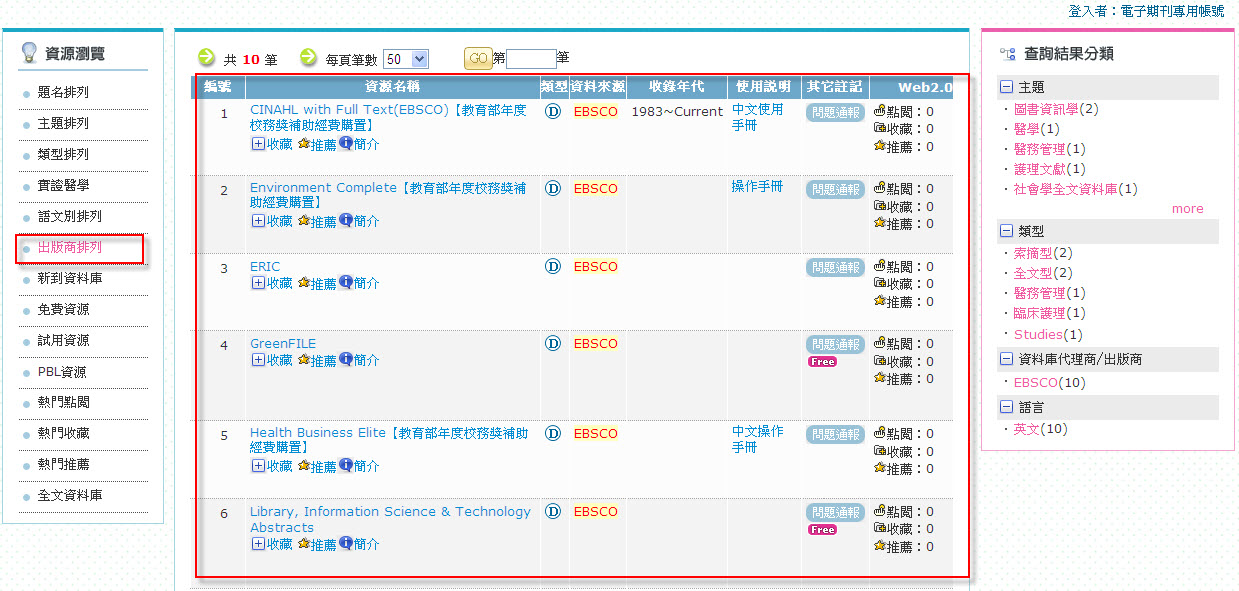Select 類型排列 in the sidebar
Image resolution: width=1239 pixels, height=591 pixels.
pos(63,154)
